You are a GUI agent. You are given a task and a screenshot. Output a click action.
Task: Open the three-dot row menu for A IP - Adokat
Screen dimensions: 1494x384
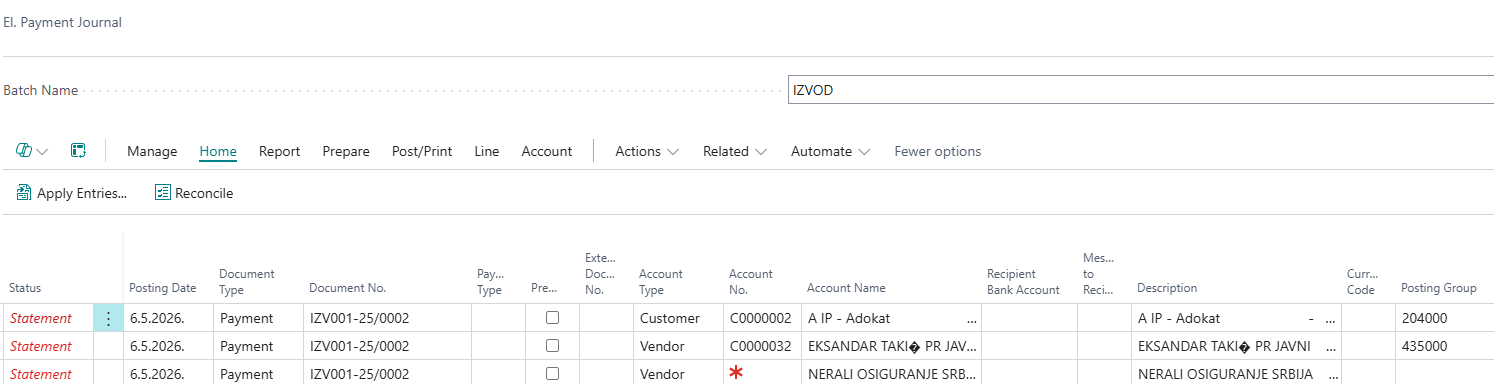[x=108, y=318]
